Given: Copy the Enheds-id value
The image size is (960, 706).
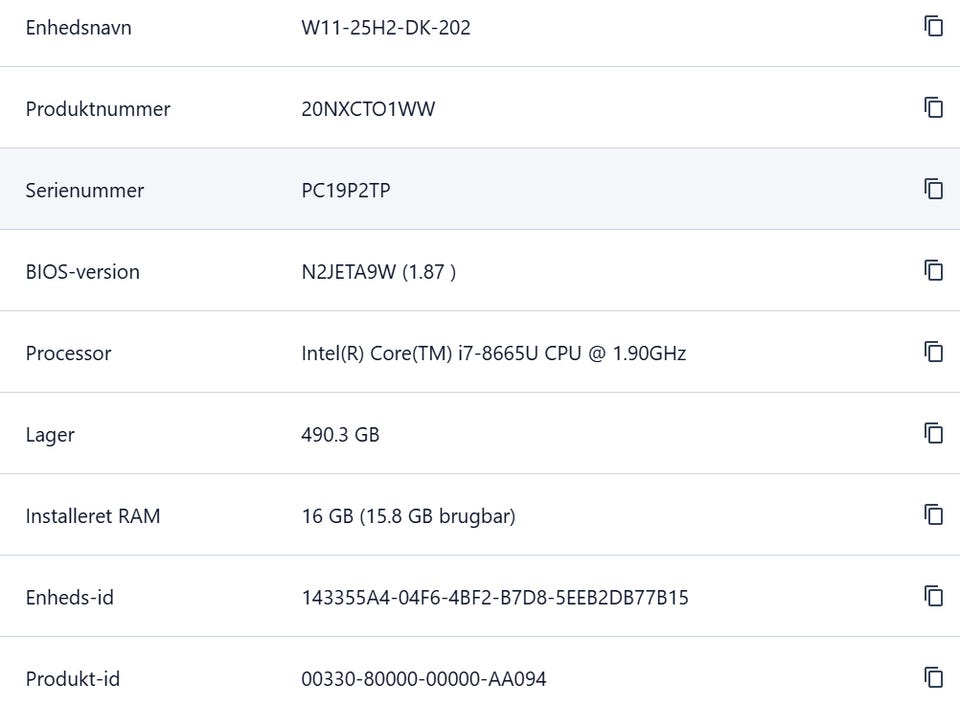Looking at the screenshot, I should coord(933,596).
